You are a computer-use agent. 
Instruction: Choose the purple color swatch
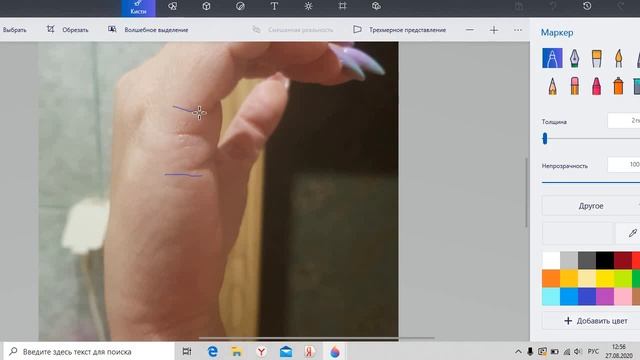coord(605,296)
